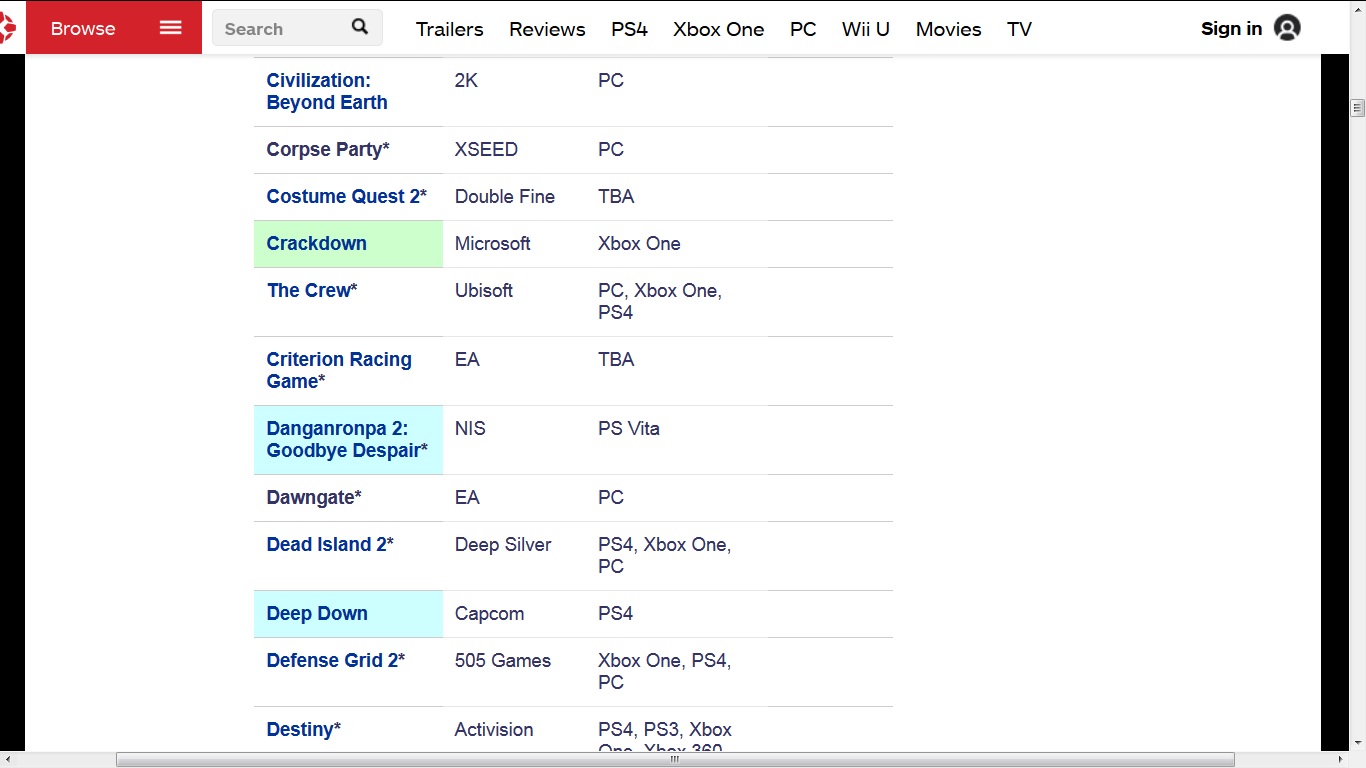The width and height of the screenshot is (1366, 768).
Task: Open the Reviews section
Action: point(547,29)
